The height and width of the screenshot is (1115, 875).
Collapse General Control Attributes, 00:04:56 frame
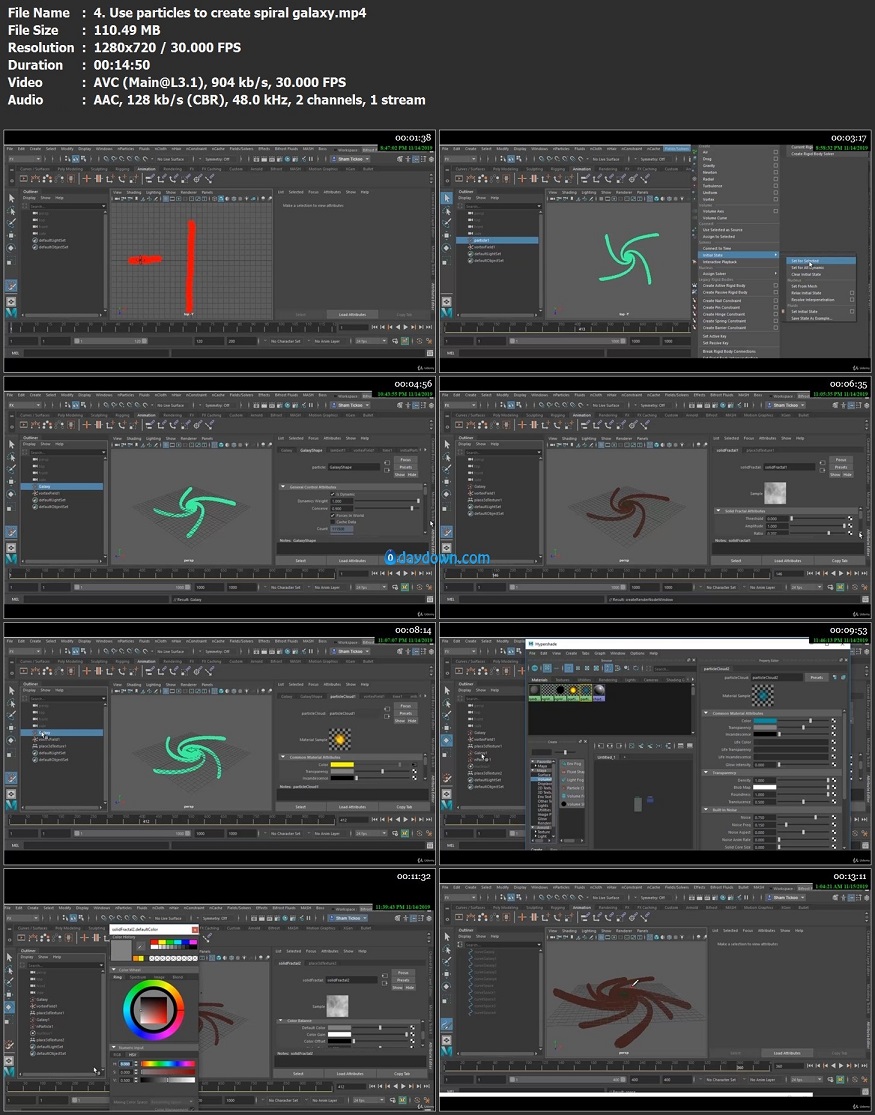283,487
